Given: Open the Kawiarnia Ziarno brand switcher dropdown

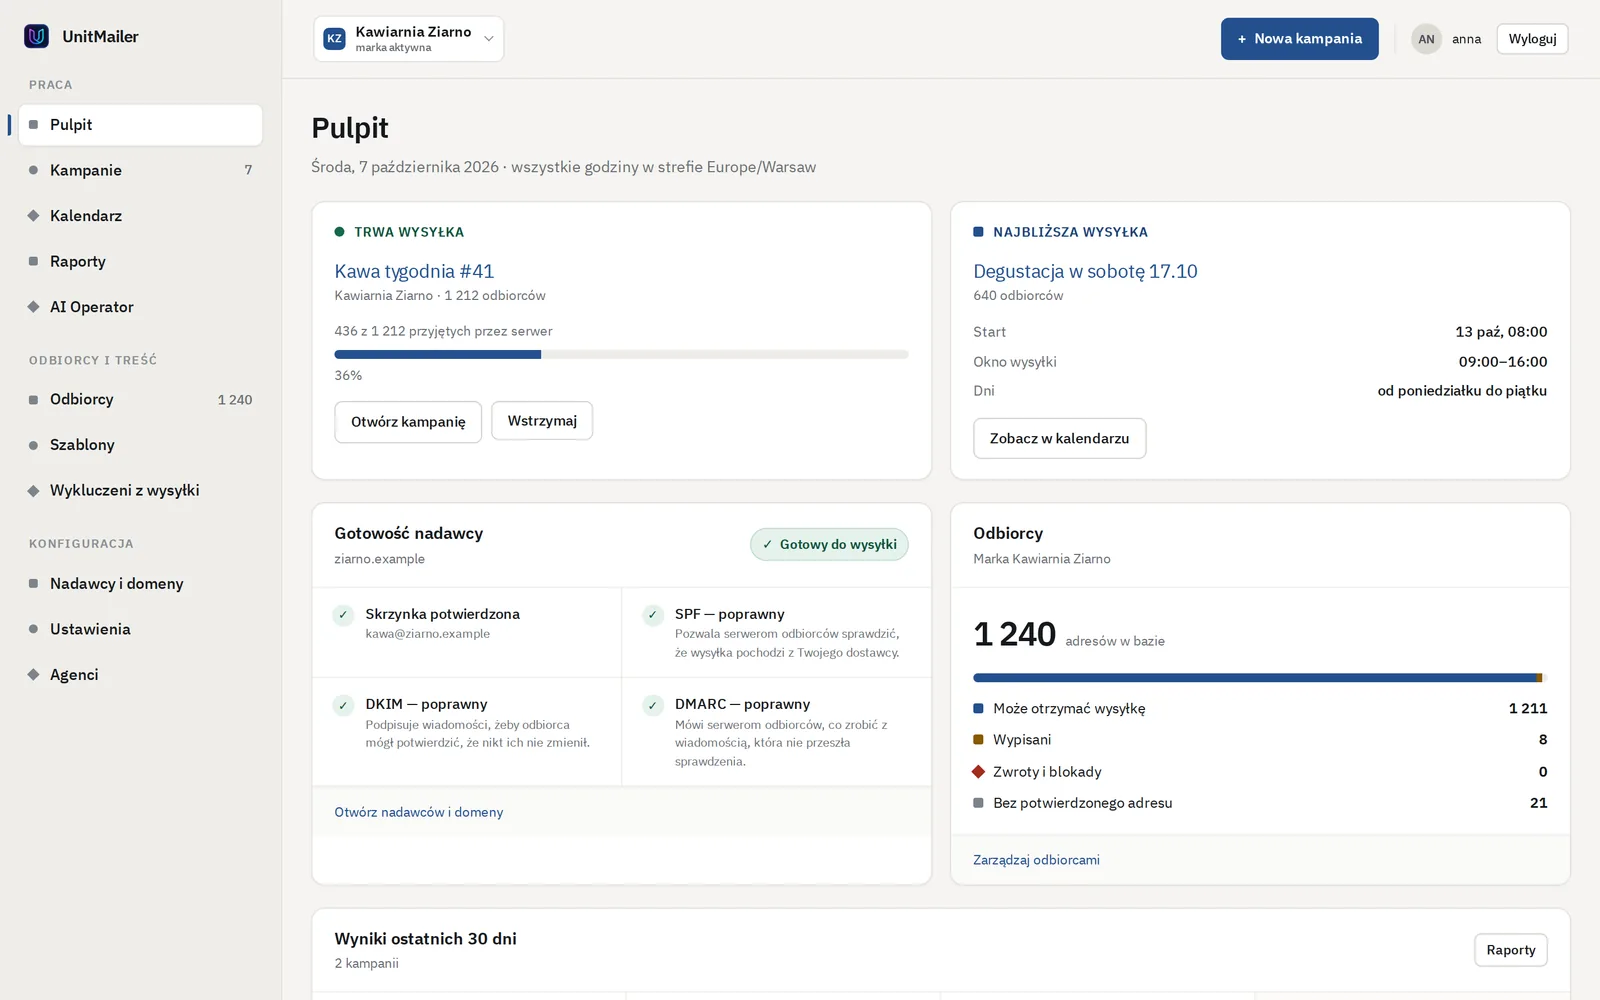Looking at the screenshot, I should tap(408, 39).
